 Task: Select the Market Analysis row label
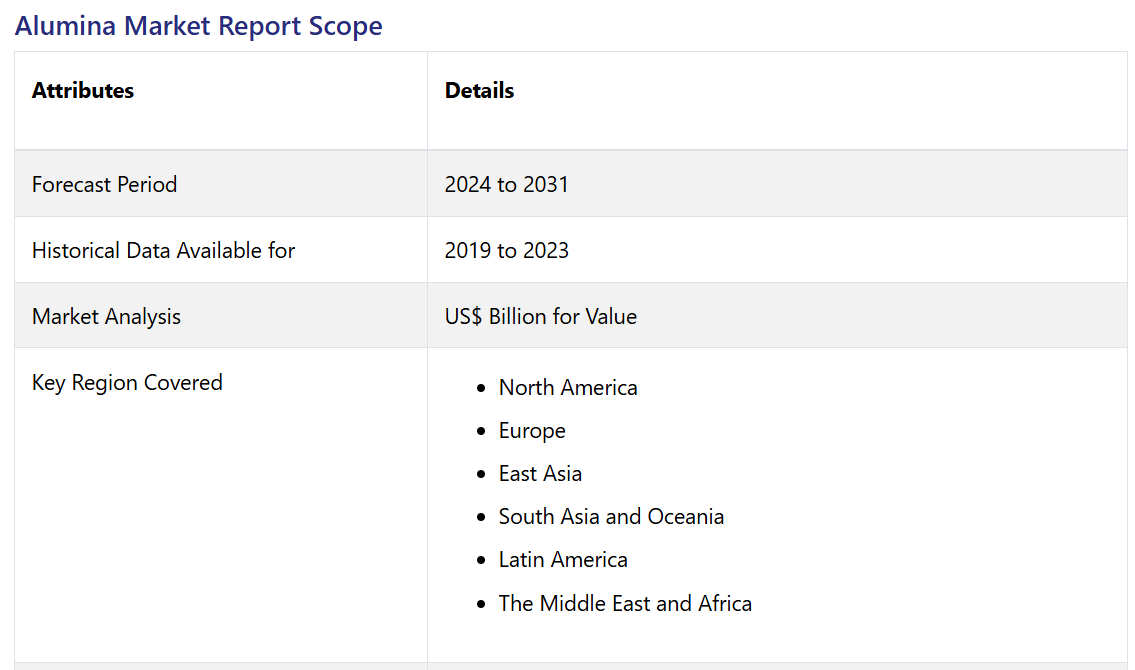(106, 316)
